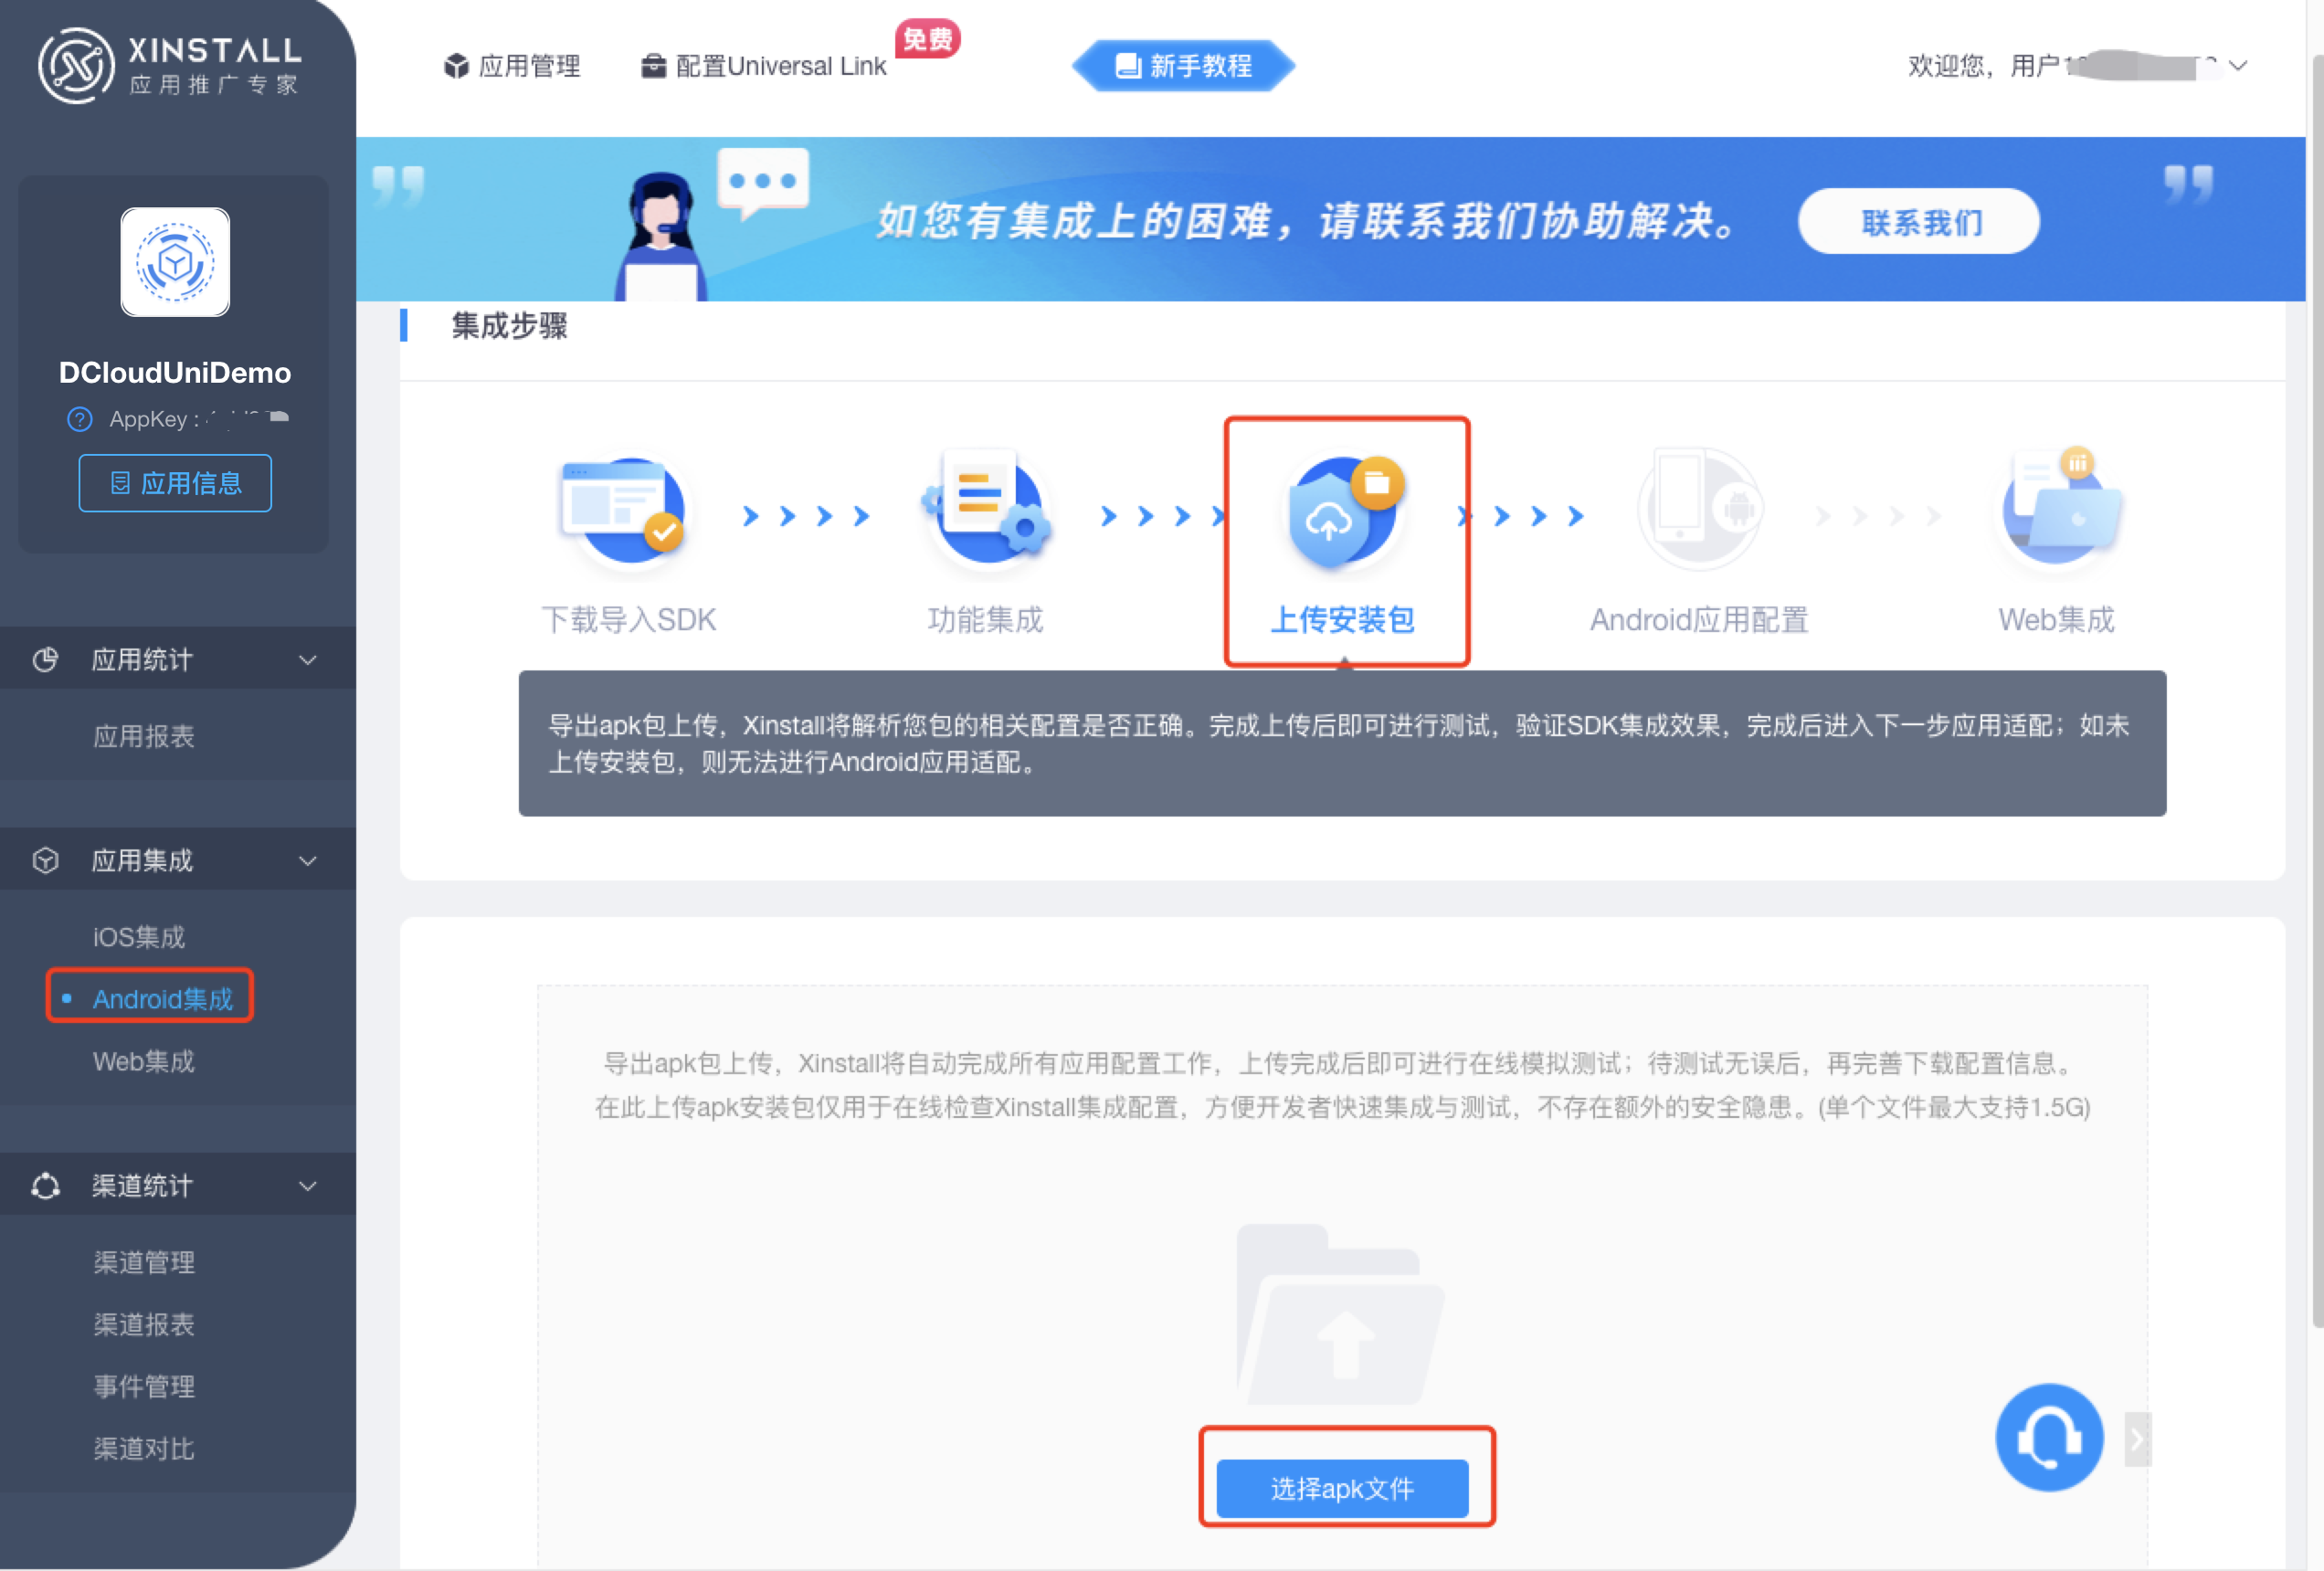2324x1571 pixels.
Task: Click the briefcase icon beside Universal Link
Action: click(653, 66)
